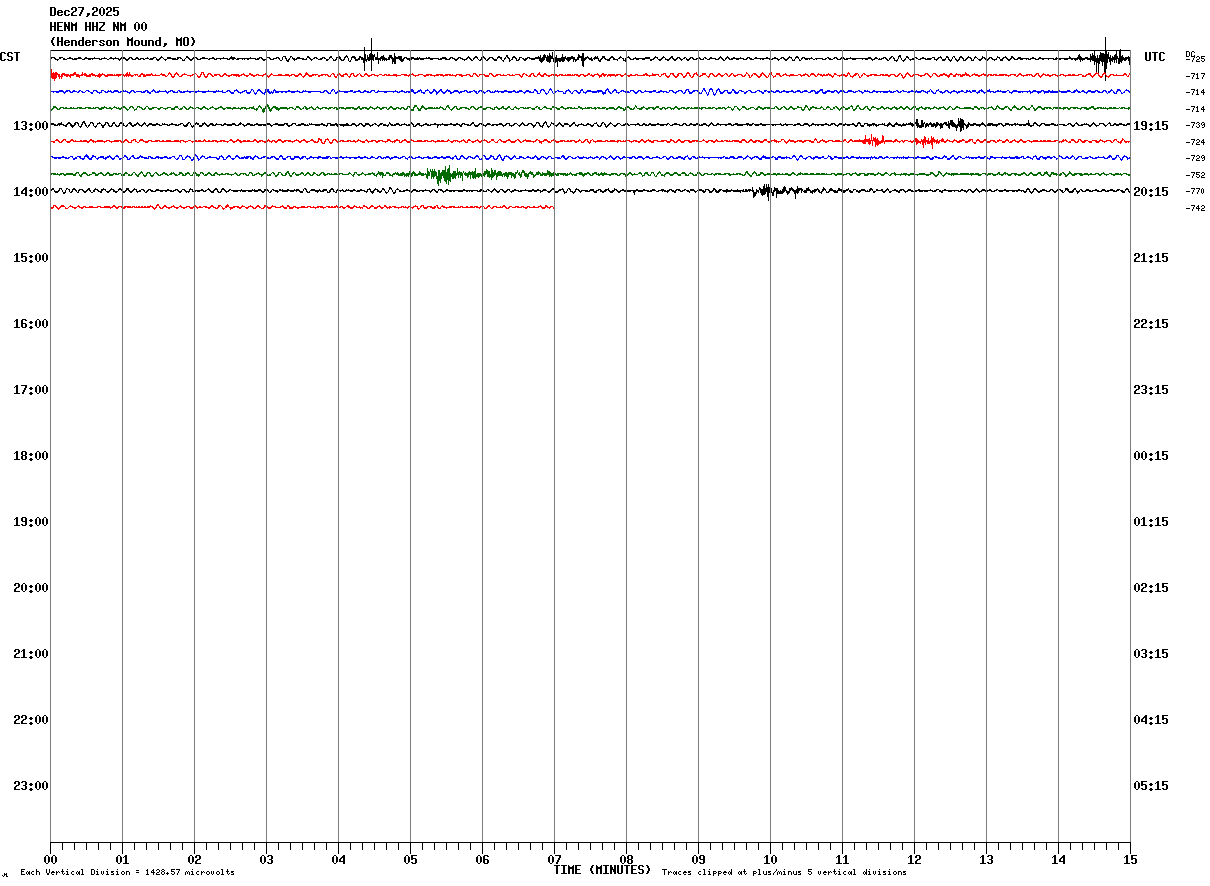Image resolution: width=1210 pixels, height=886 pixels.
Task: Click the 23:00 CST row label
Action: pos(30,786)
